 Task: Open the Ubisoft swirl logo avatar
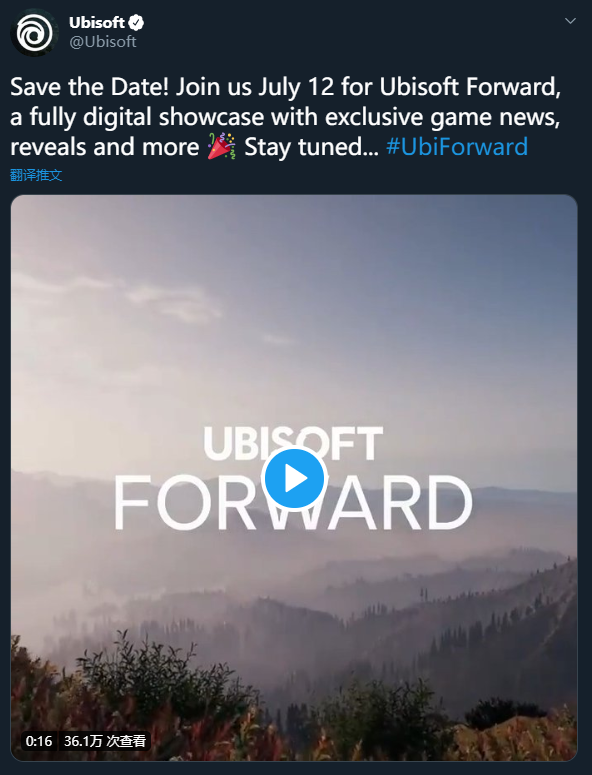coord(34,34)
